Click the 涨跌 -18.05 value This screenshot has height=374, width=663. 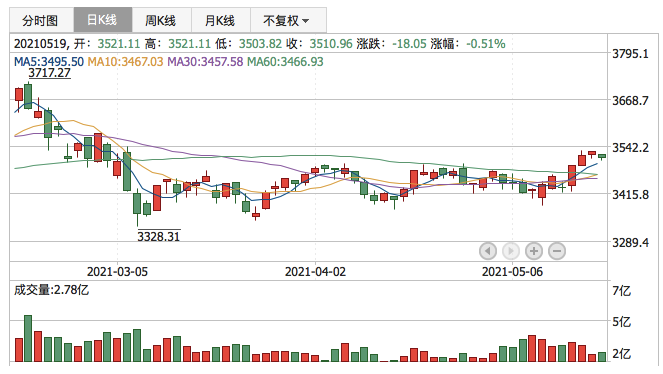point(409,44)
